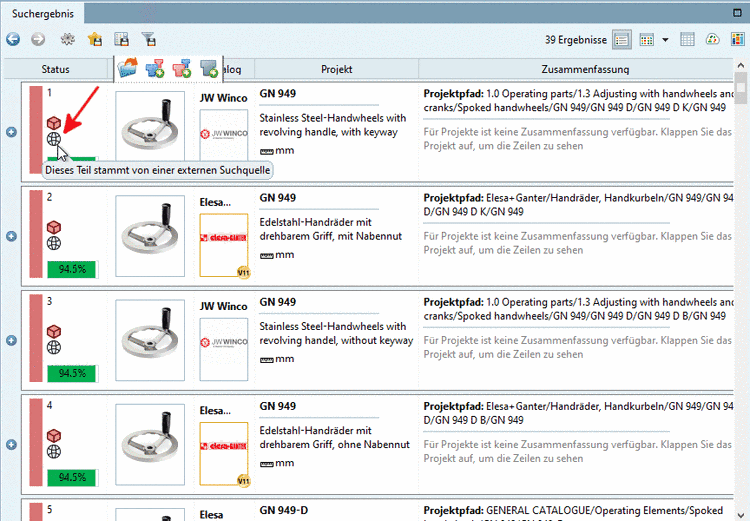Click the grey part add icon
The image size is (750, 521).
coord(209,68)
